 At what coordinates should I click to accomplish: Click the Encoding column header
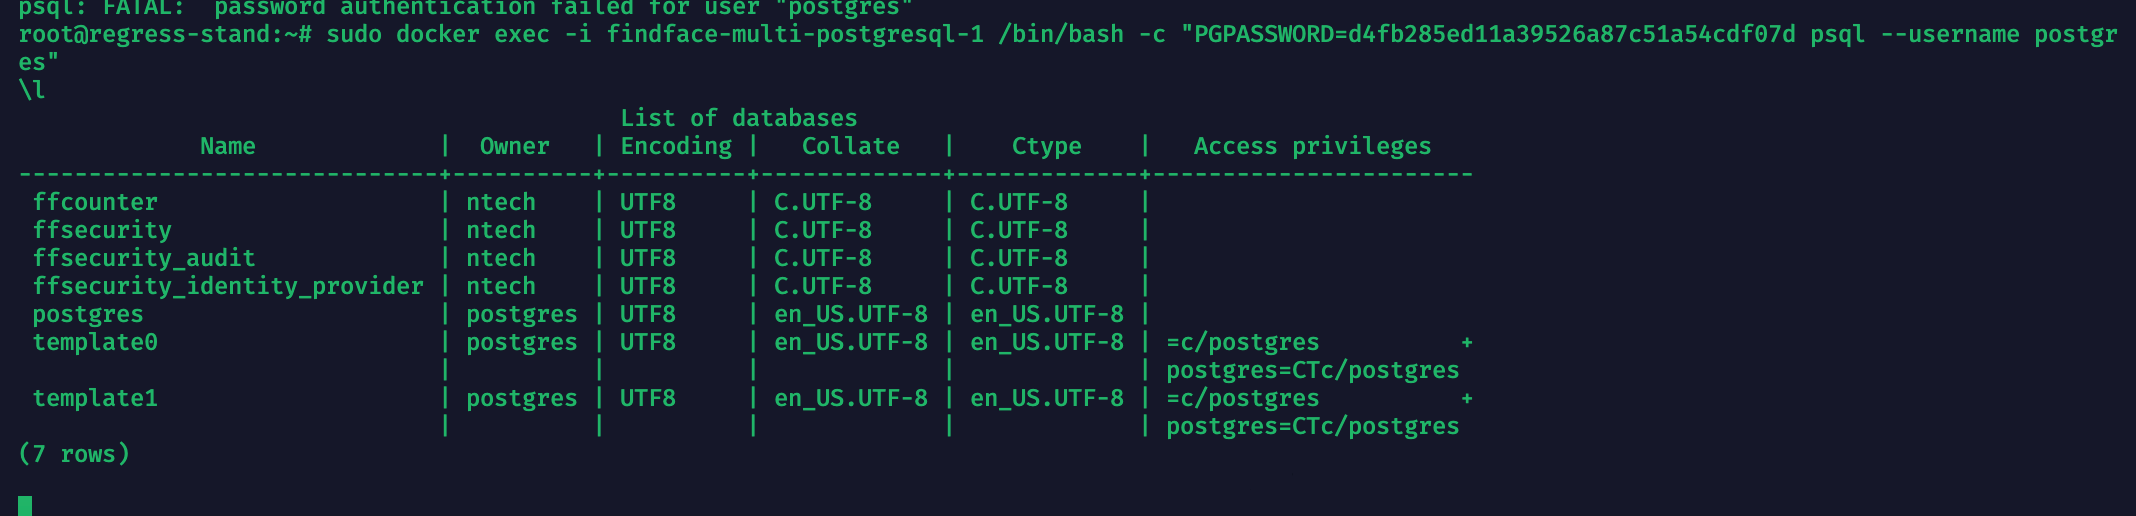676,146
